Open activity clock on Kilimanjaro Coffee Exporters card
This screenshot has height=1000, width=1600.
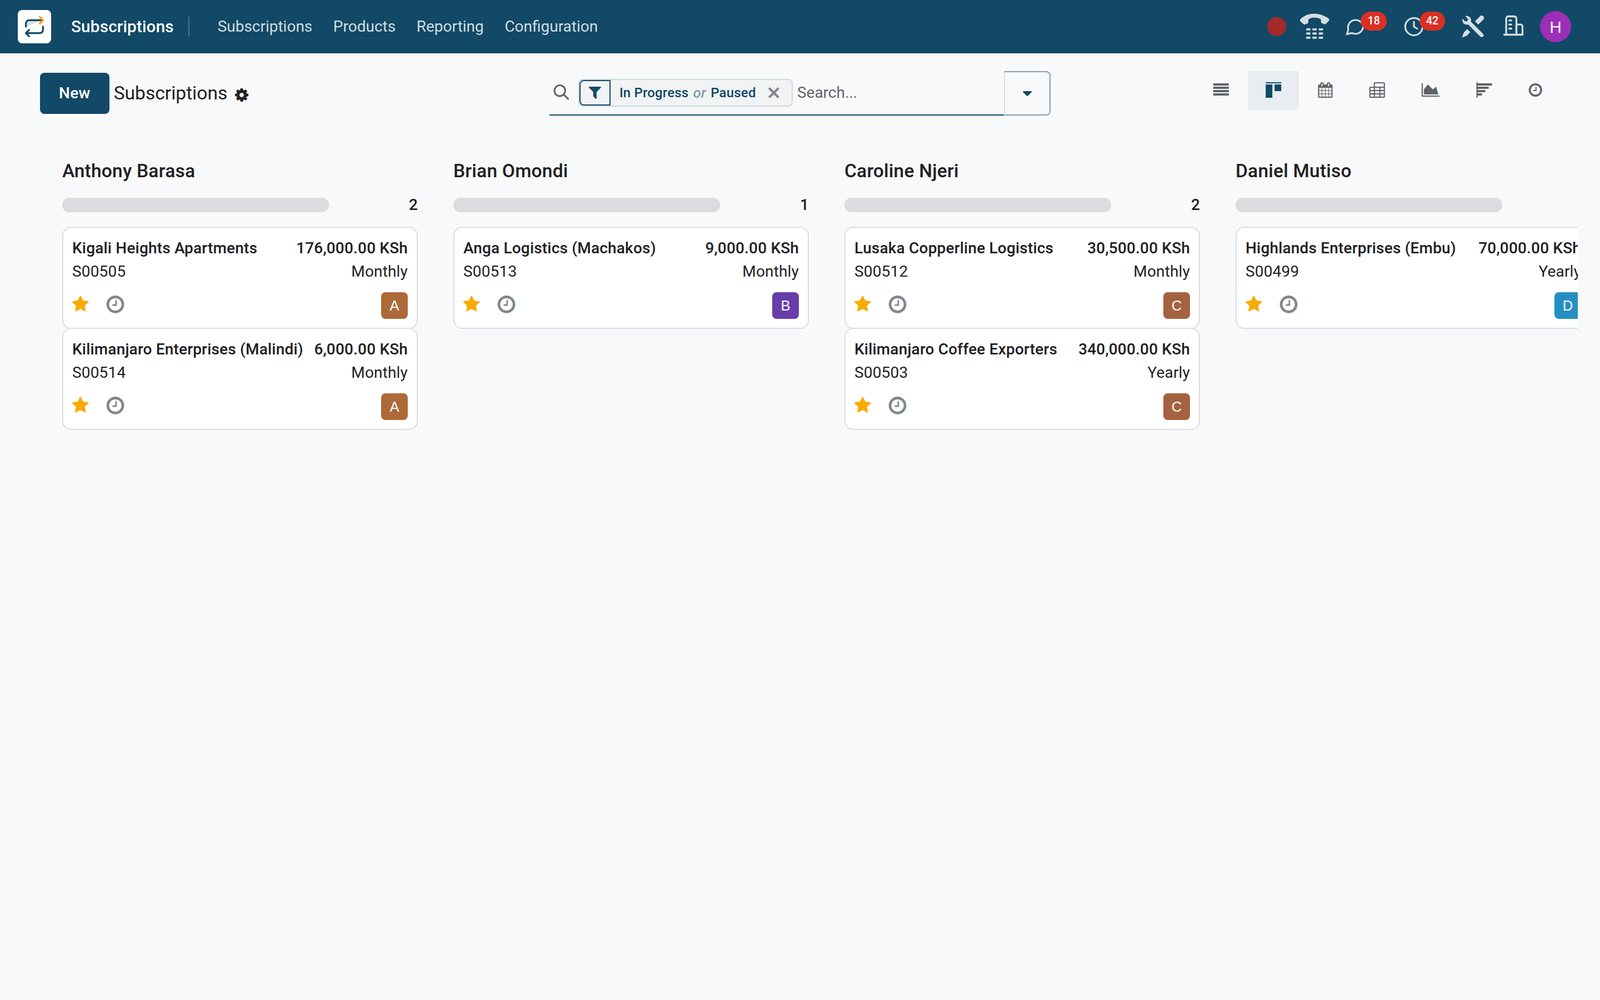click(x=897, y=405)
